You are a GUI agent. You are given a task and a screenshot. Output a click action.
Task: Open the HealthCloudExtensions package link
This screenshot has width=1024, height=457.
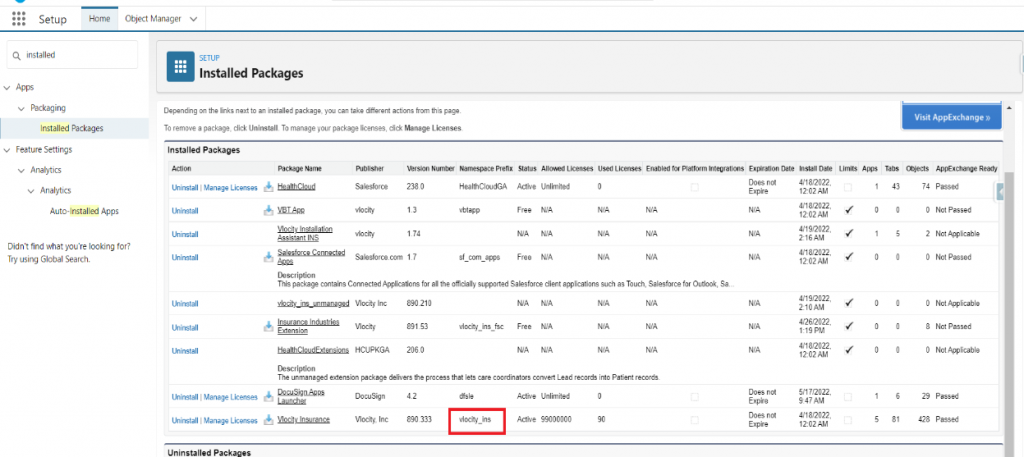point(313,350)
